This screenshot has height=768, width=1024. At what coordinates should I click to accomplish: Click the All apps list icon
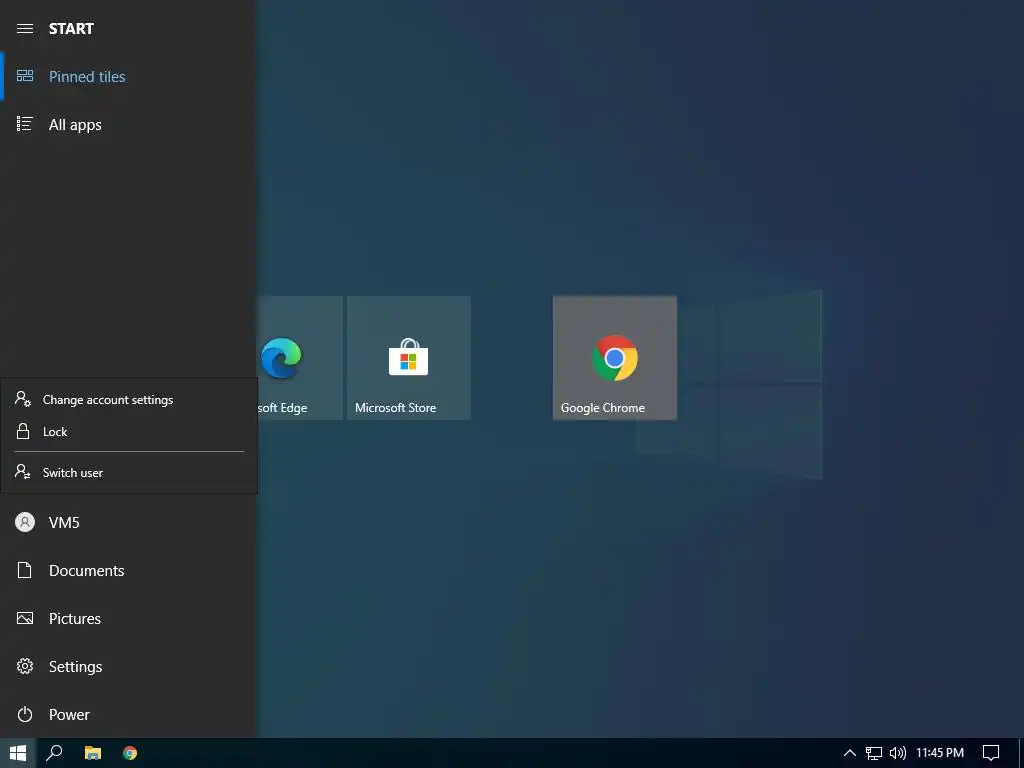tap(25, 123)
